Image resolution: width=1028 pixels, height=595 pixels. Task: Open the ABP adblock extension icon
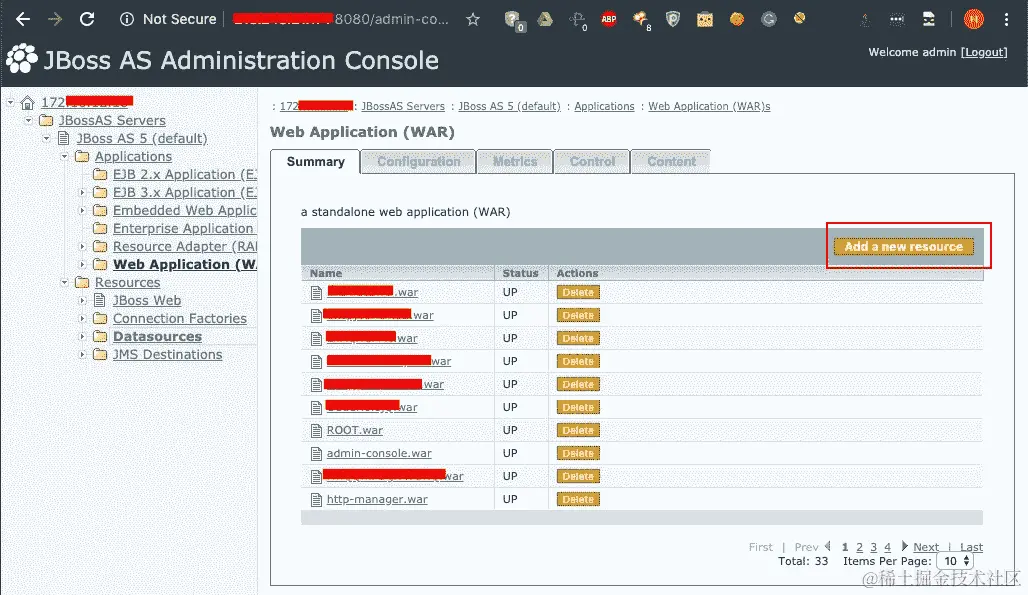coord(609,19)
